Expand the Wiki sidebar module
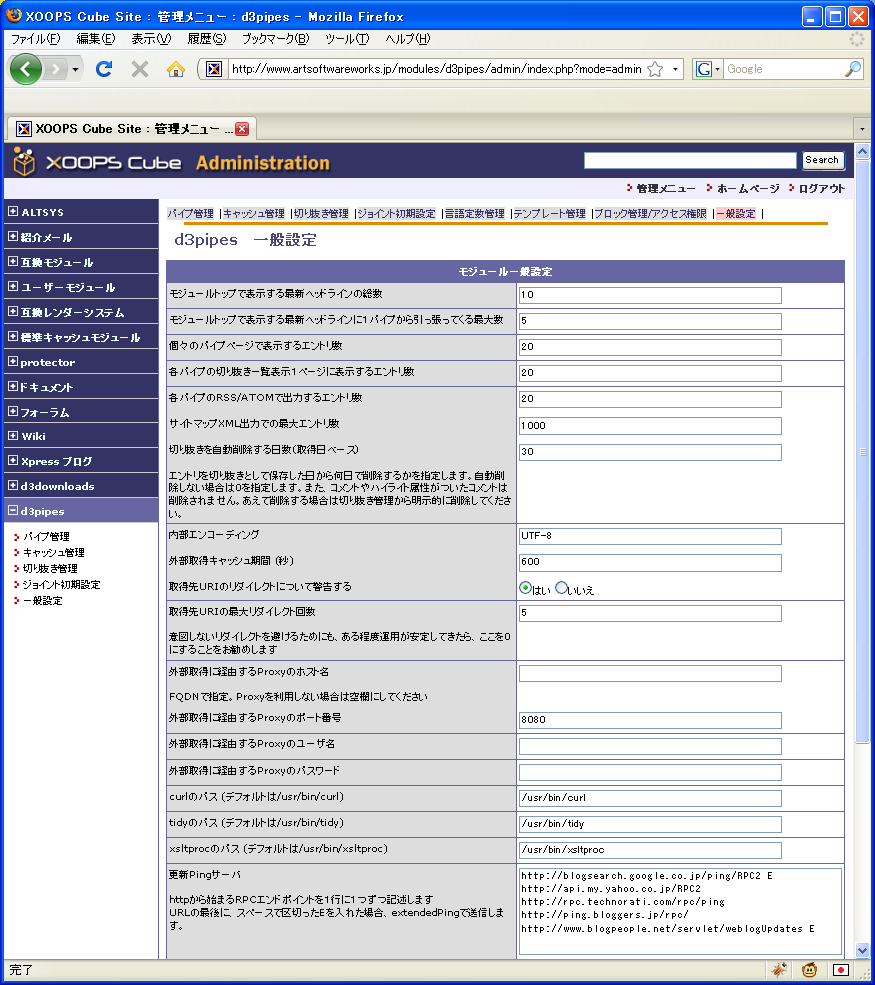Image resolution: width=875 pixels, height=985 pixels. 12,436
